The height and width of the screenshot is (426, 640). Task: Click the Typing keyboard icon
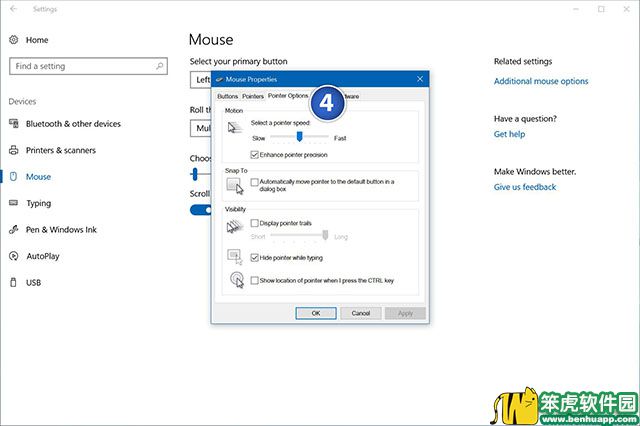click(14, 203)
